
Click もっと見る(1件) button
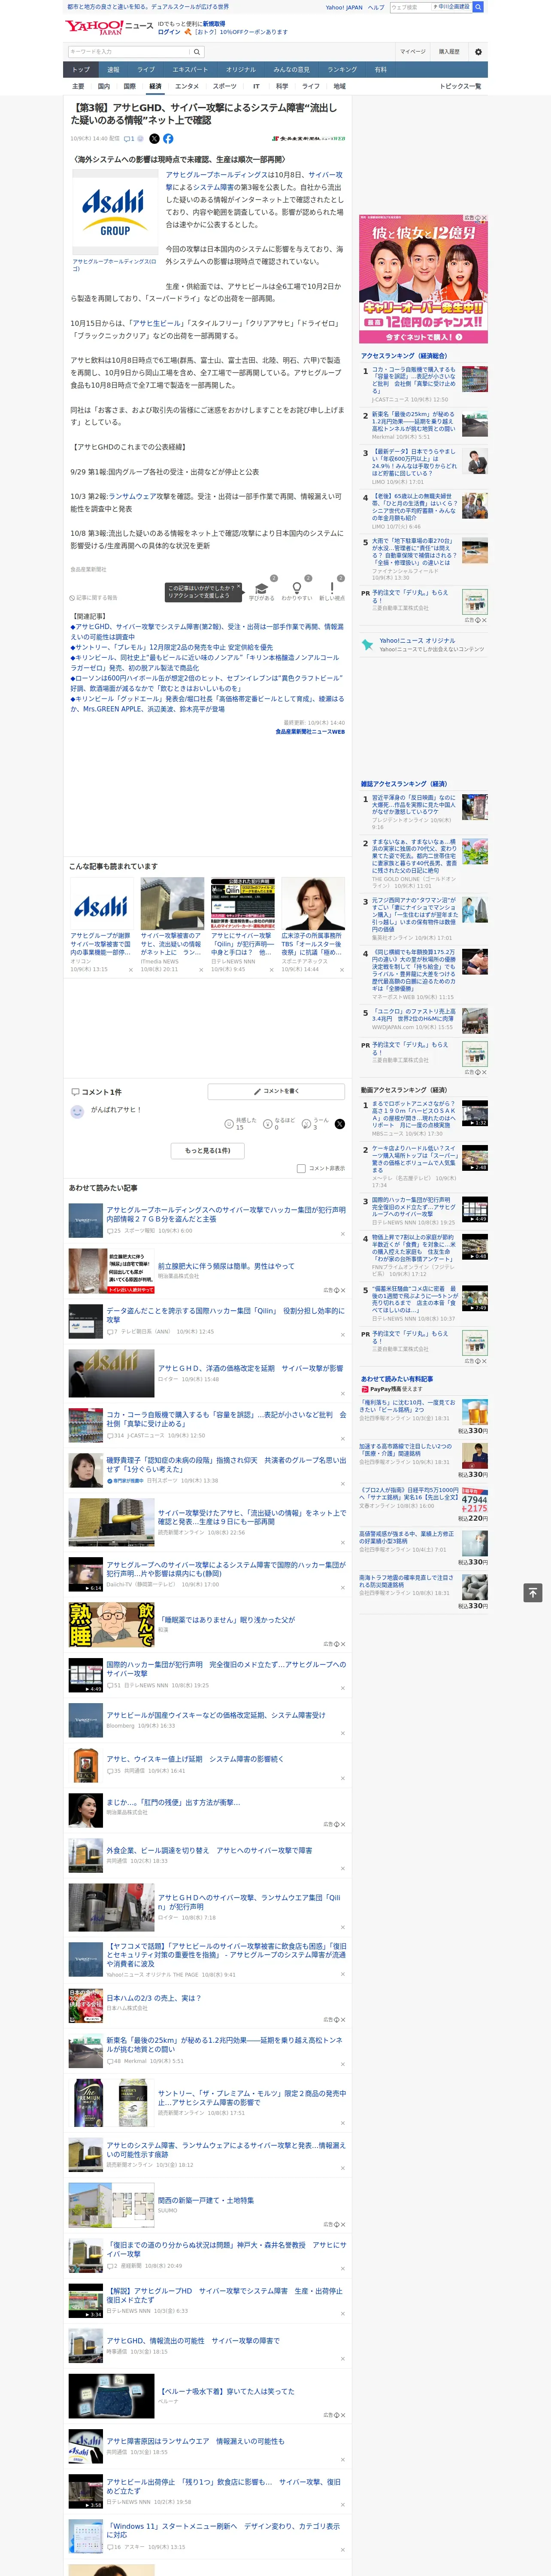click(x=208, y=1150)
